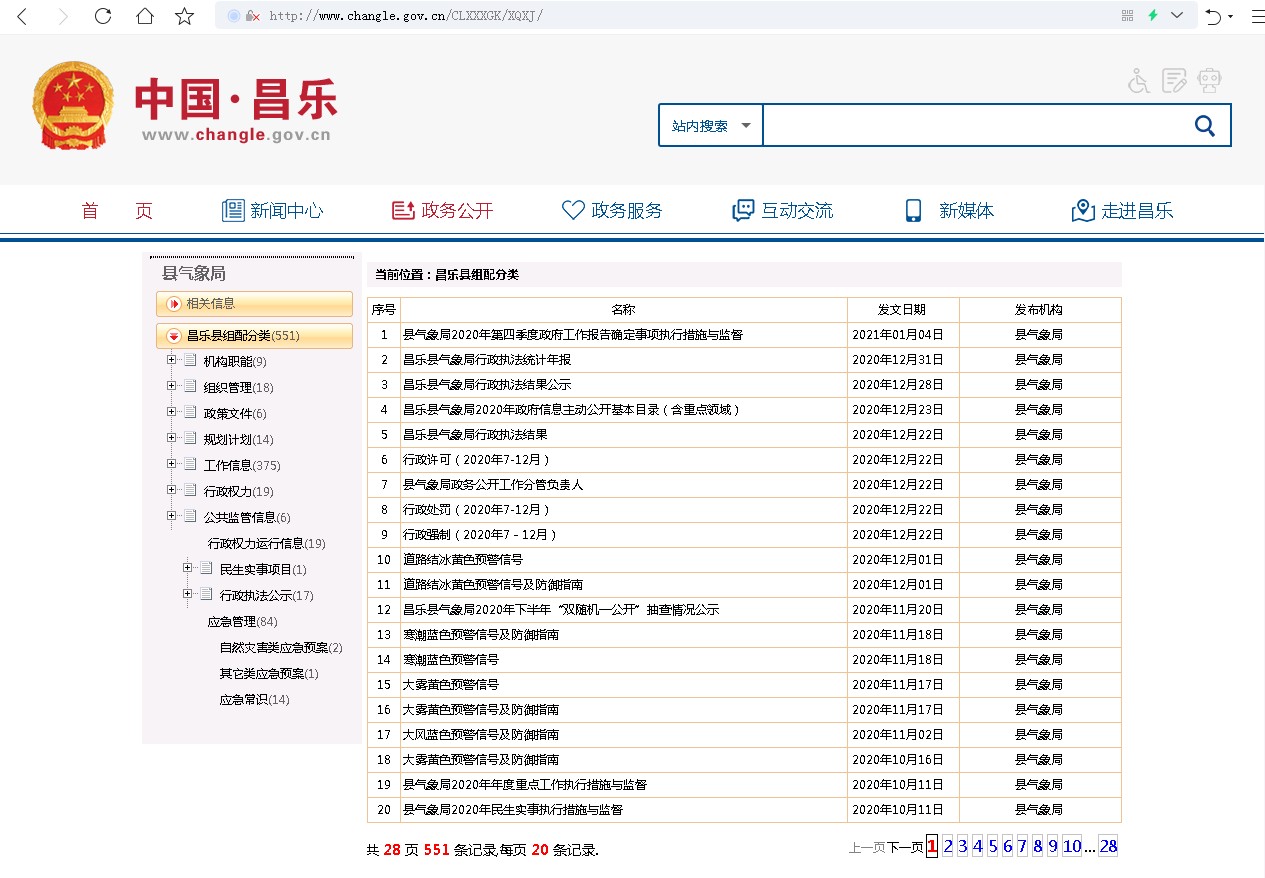The height and width of the screenshot is (878, 1265).
Task: Click the search magnifier icon
Action: 1204,126
